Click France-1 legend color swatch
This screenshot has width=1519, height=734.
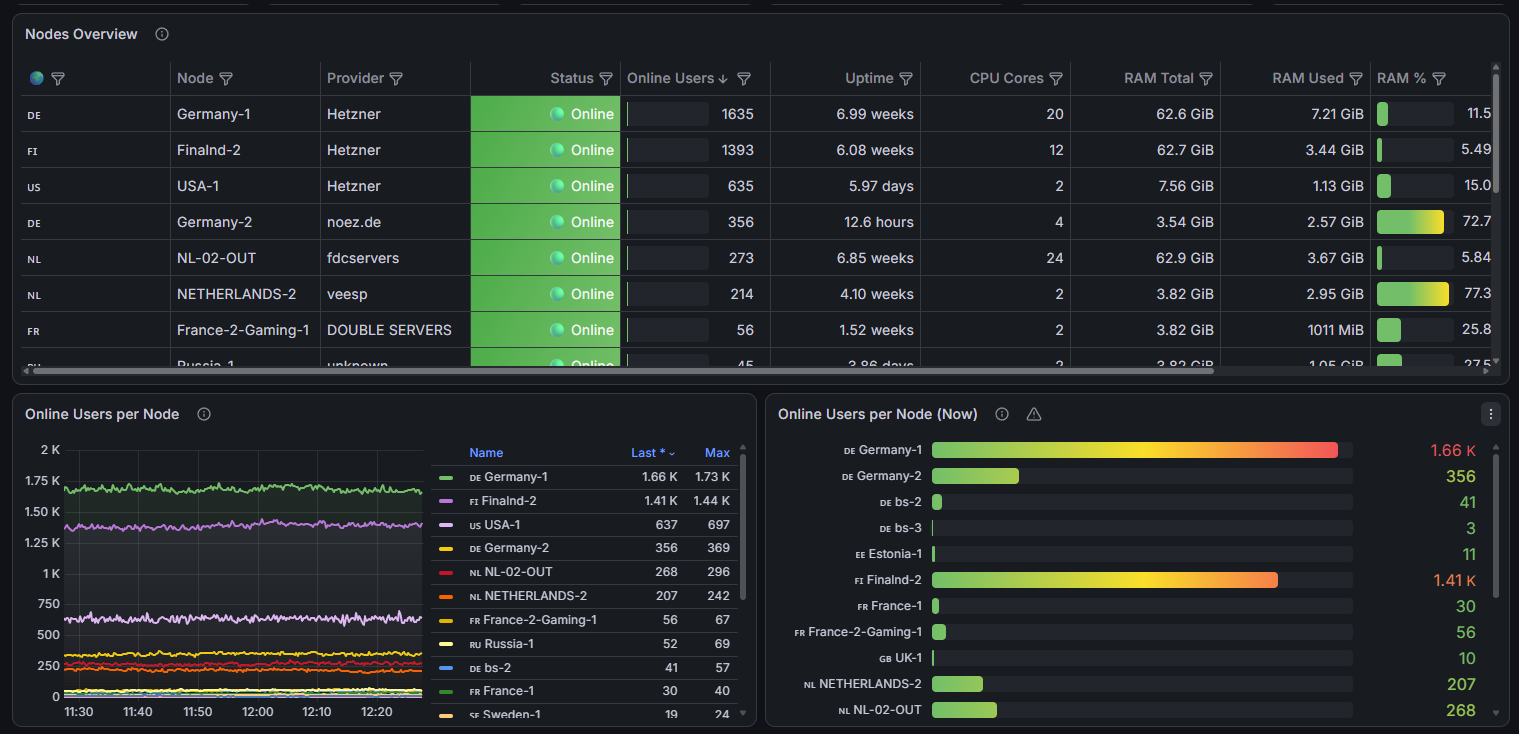[x=446, y=691]
